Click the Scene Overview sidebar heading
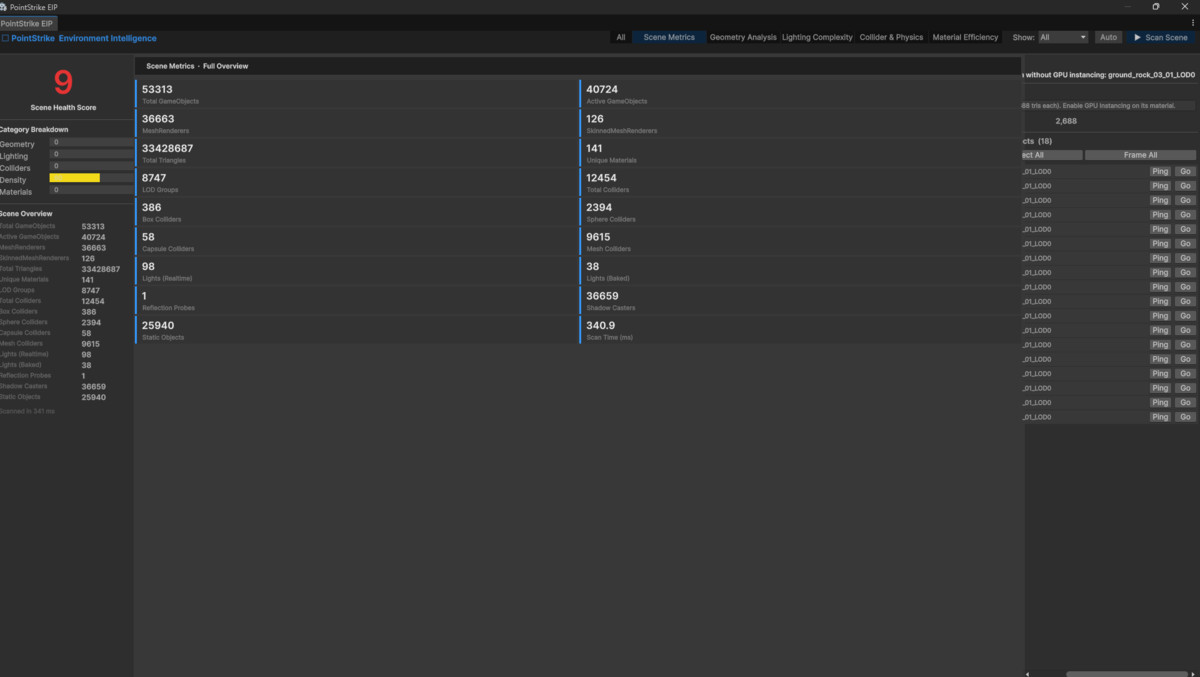 point(26,214)
